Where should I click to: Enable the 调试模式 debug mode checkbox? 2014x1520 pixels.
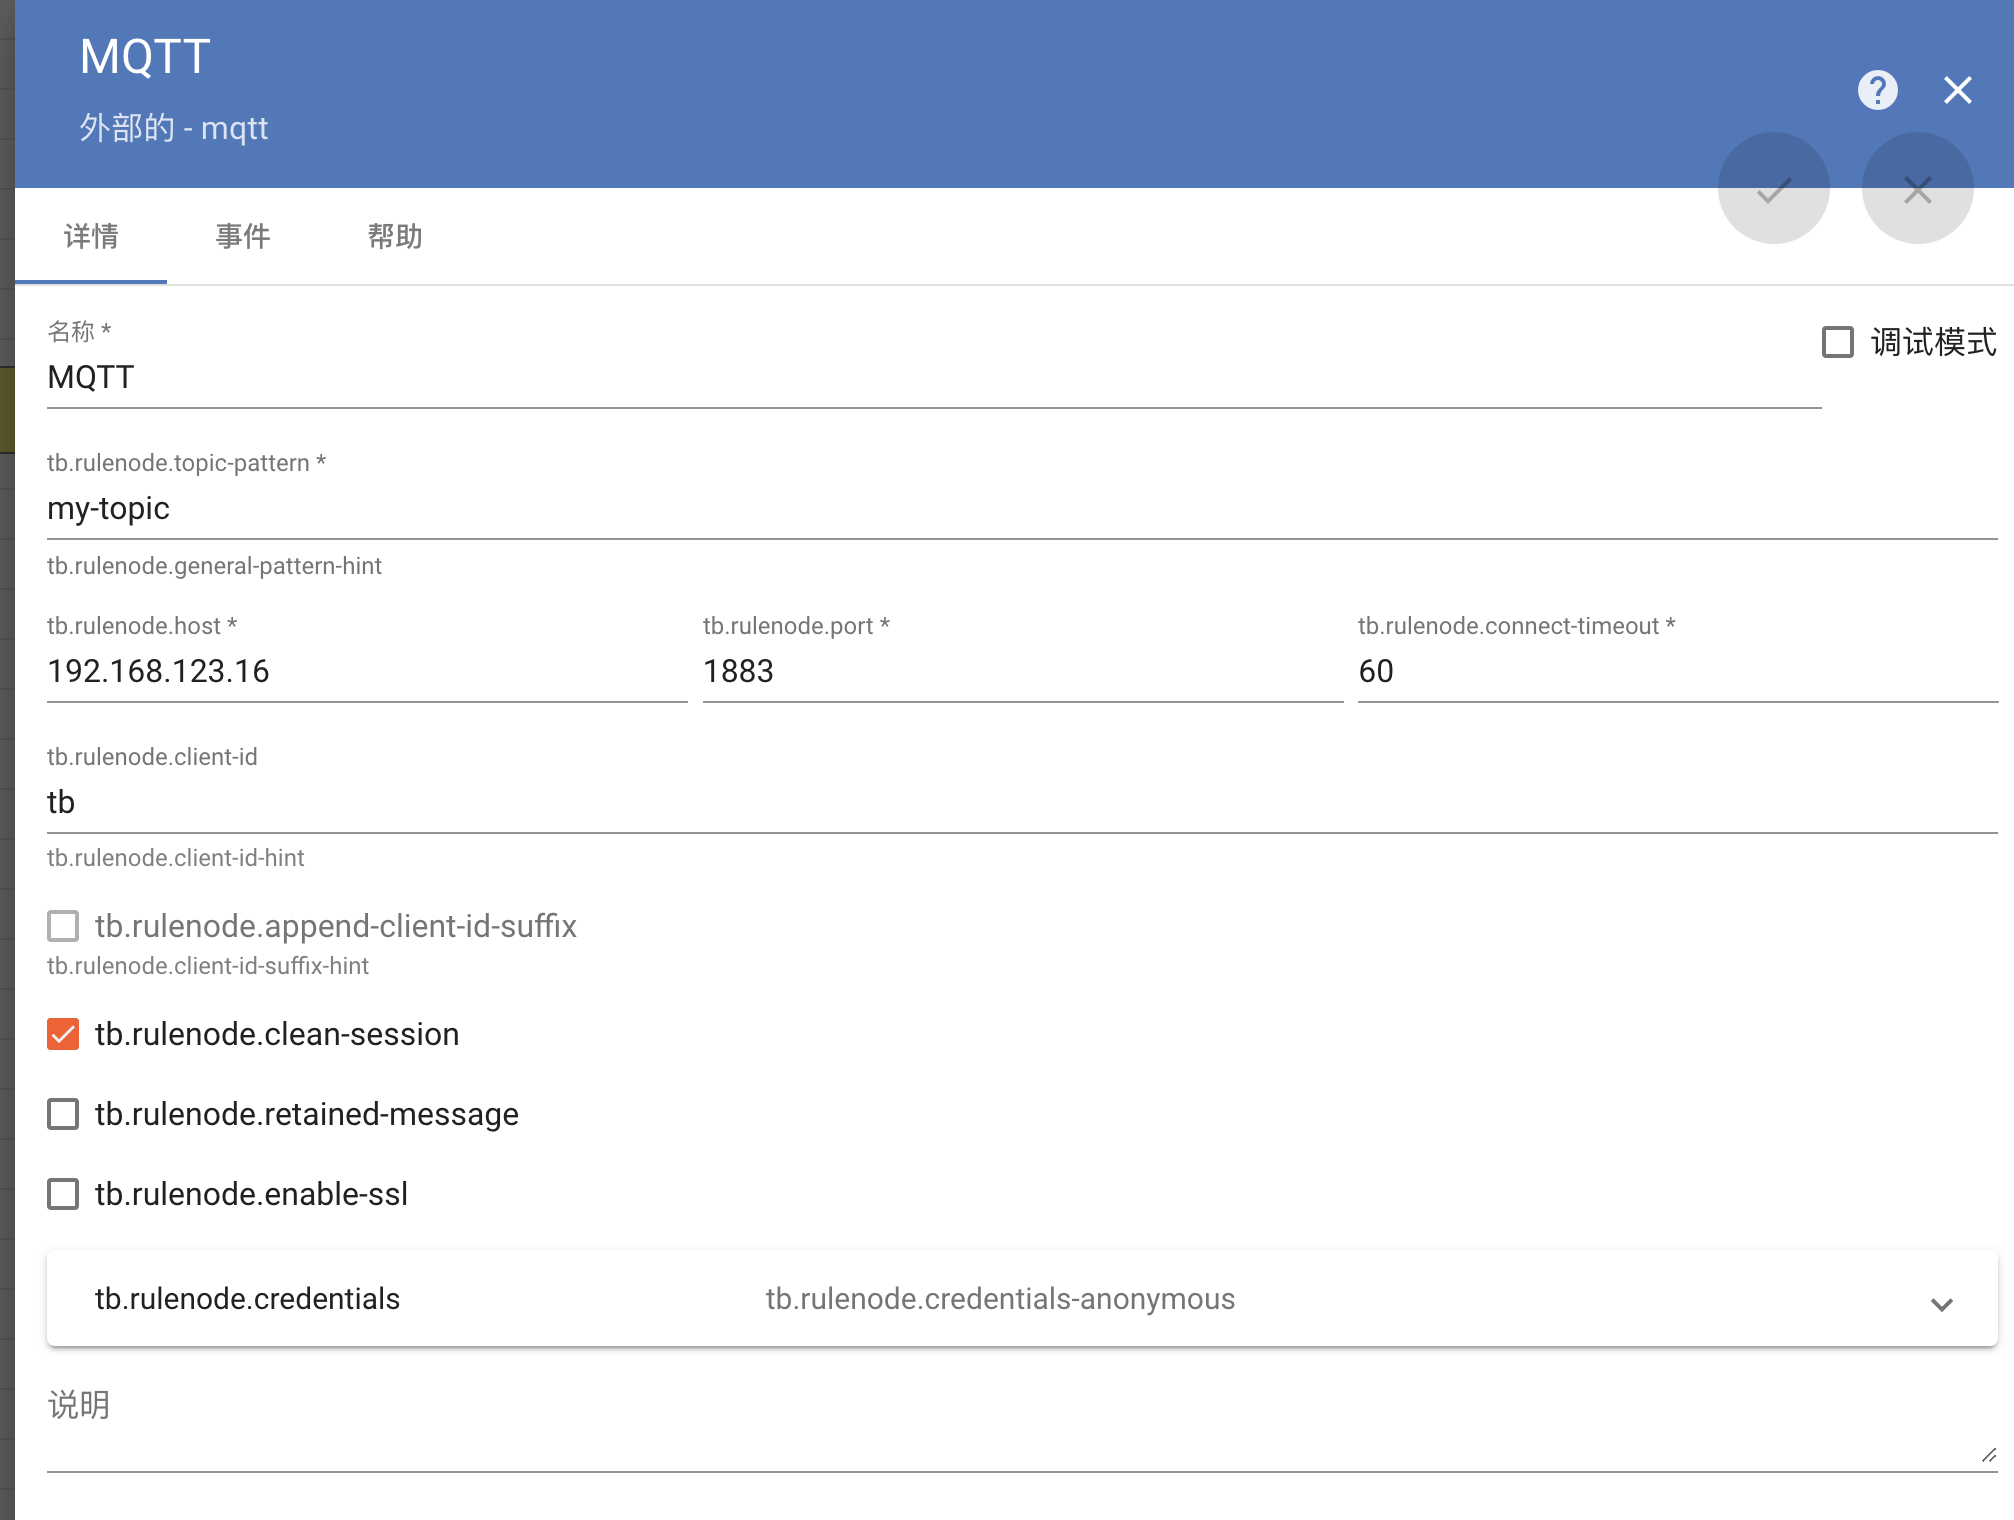coord(1838,342)
